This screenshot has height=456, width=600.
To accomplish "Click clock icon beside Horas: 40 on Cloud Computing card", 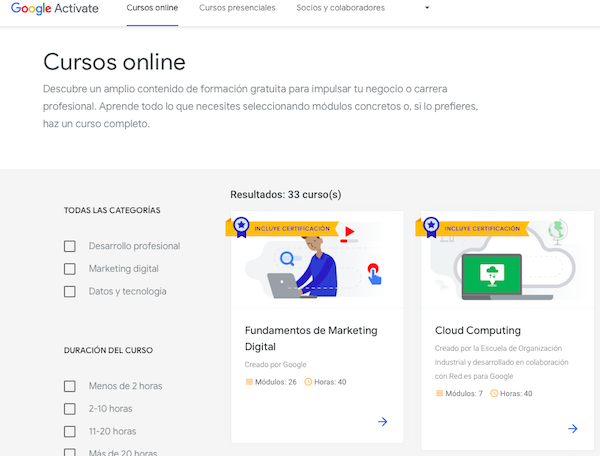I will [494, 393].
